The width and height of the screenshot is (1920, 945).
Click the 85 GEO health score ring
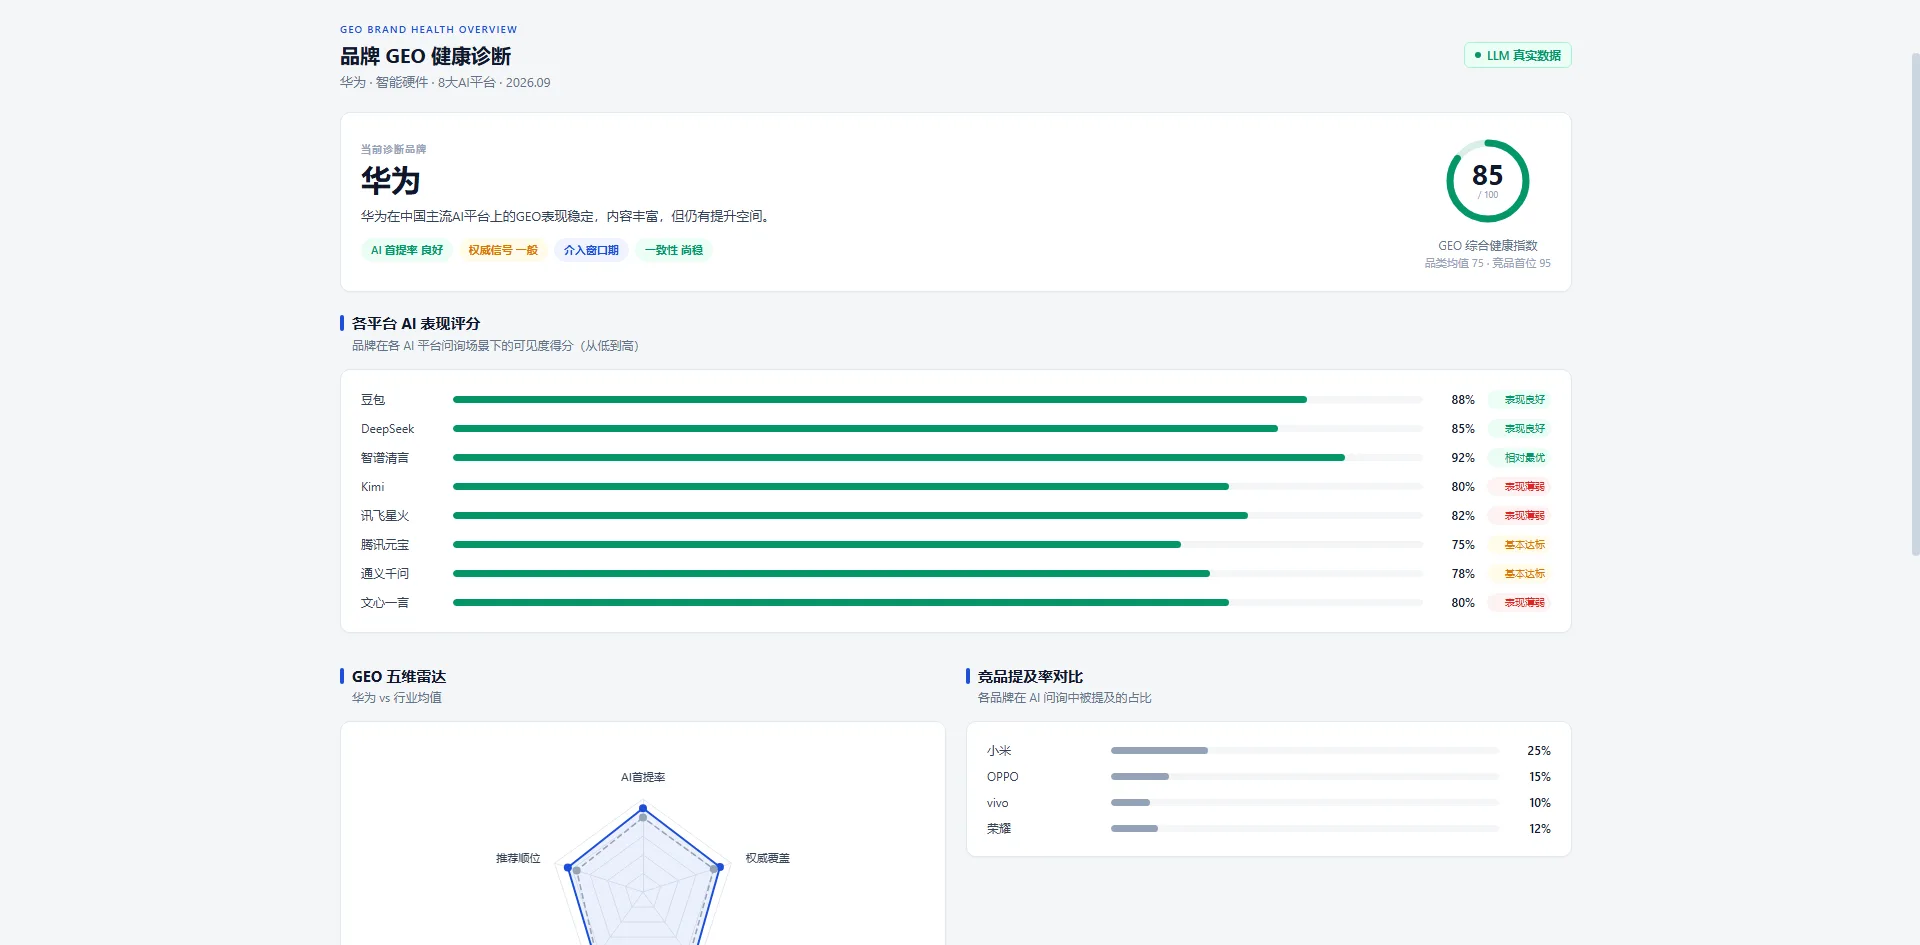click(1487, 181)
